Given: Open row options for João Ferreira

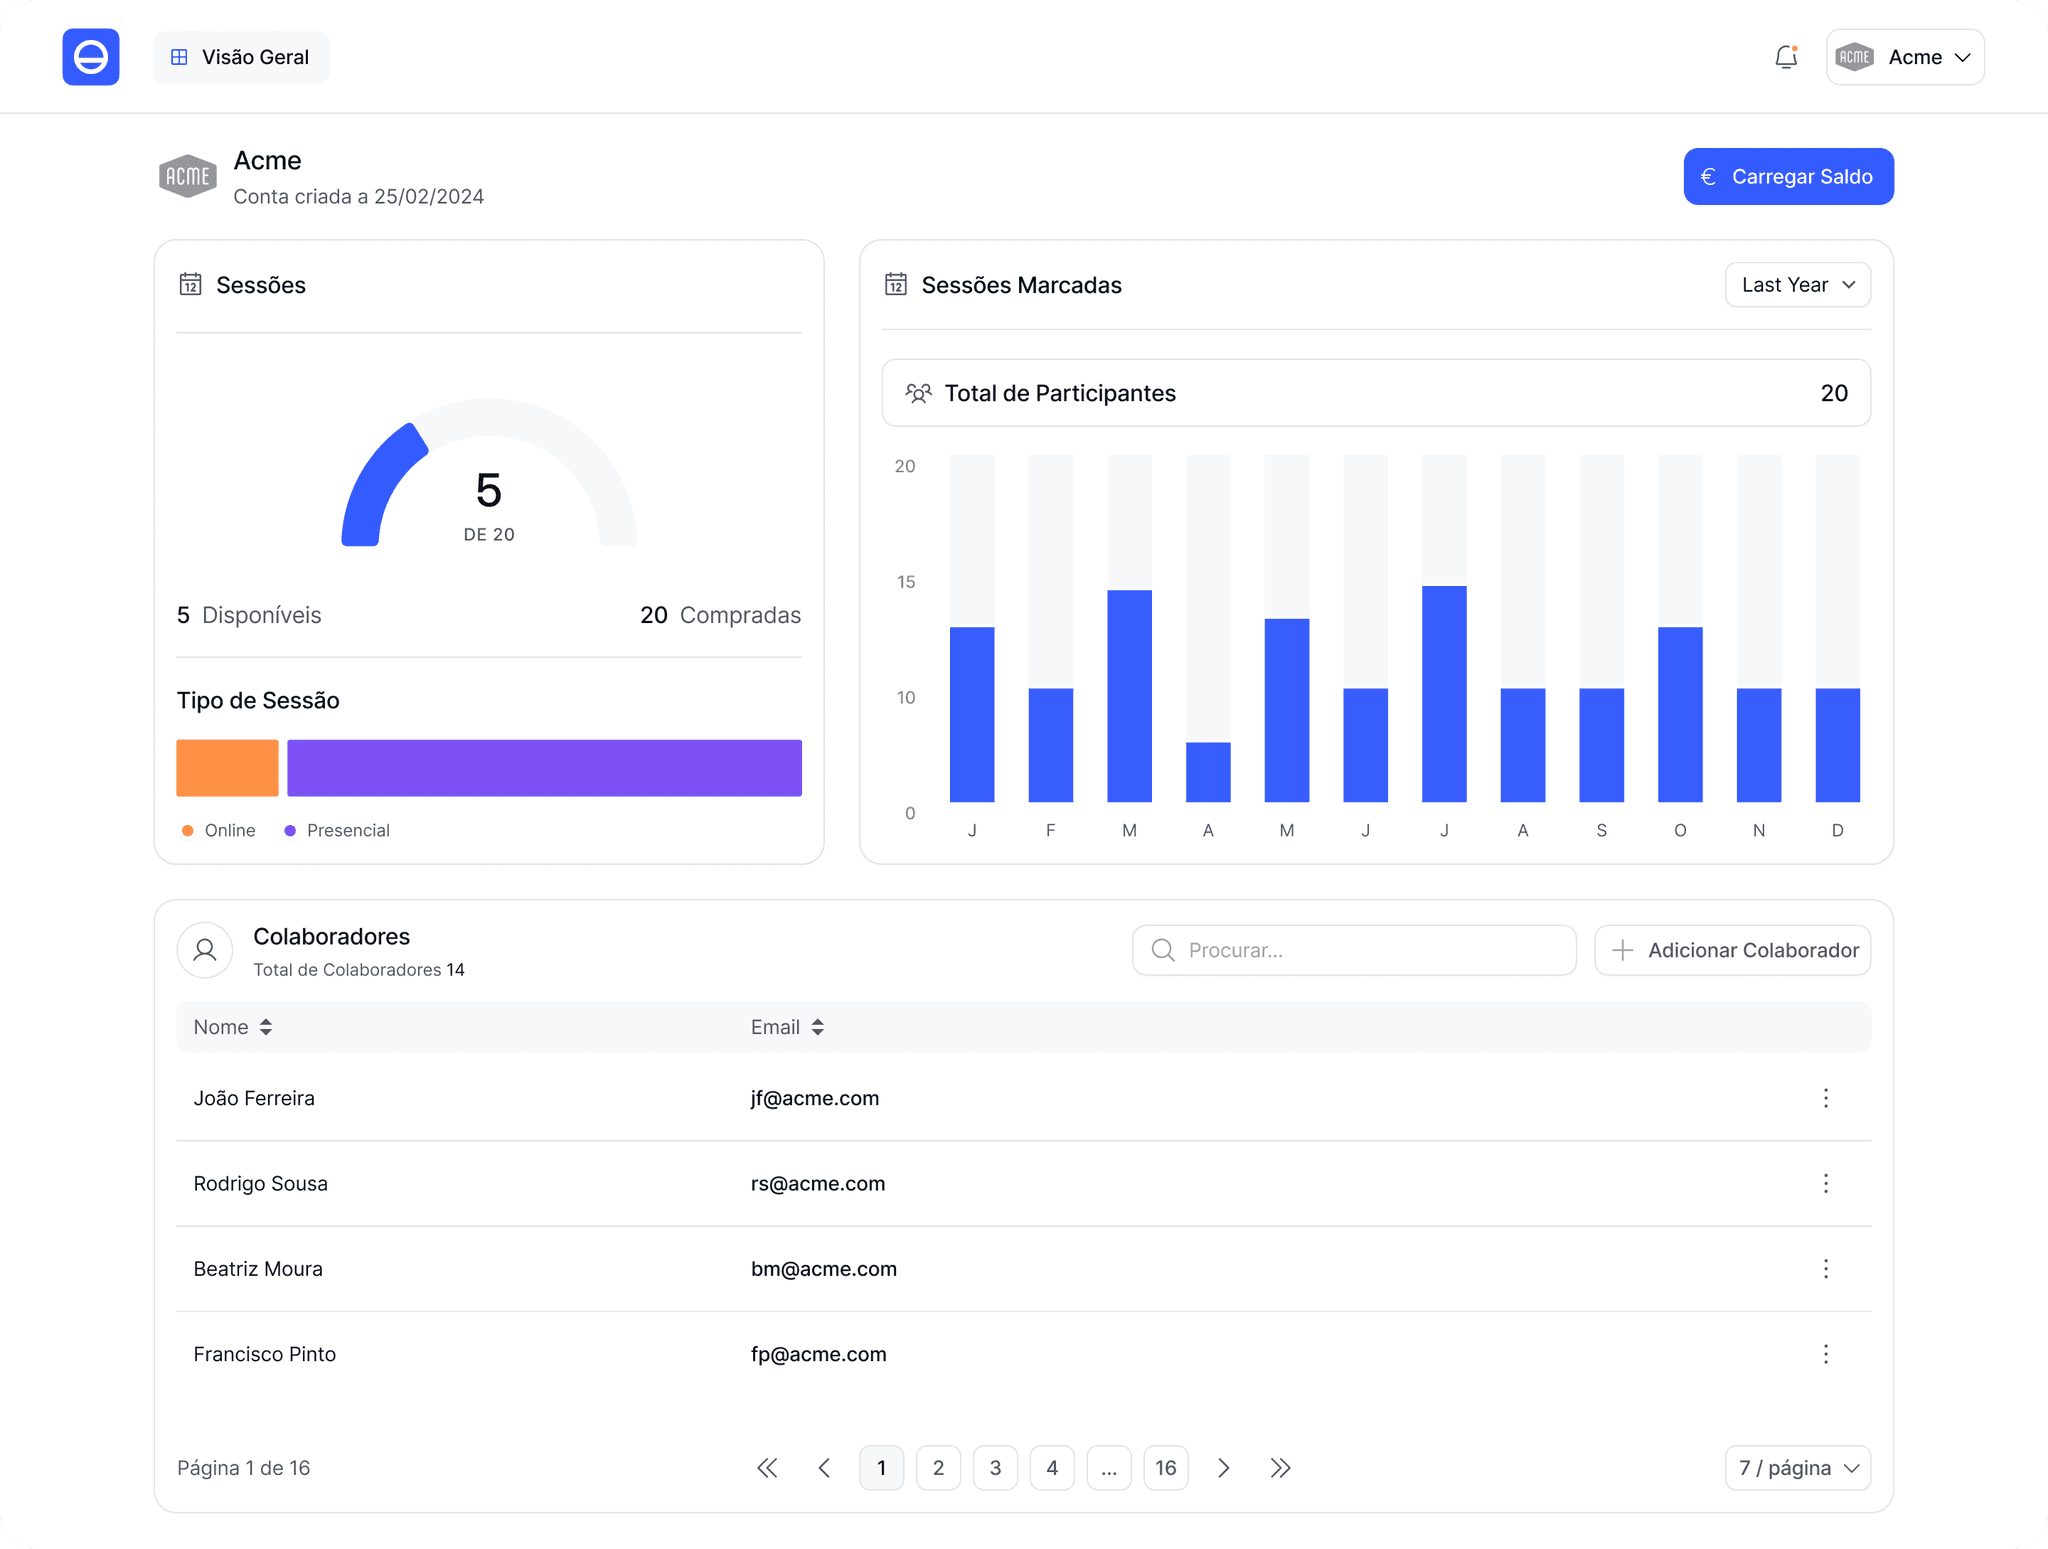Looking at the screenshot, I should (x=1826, y=1098).
